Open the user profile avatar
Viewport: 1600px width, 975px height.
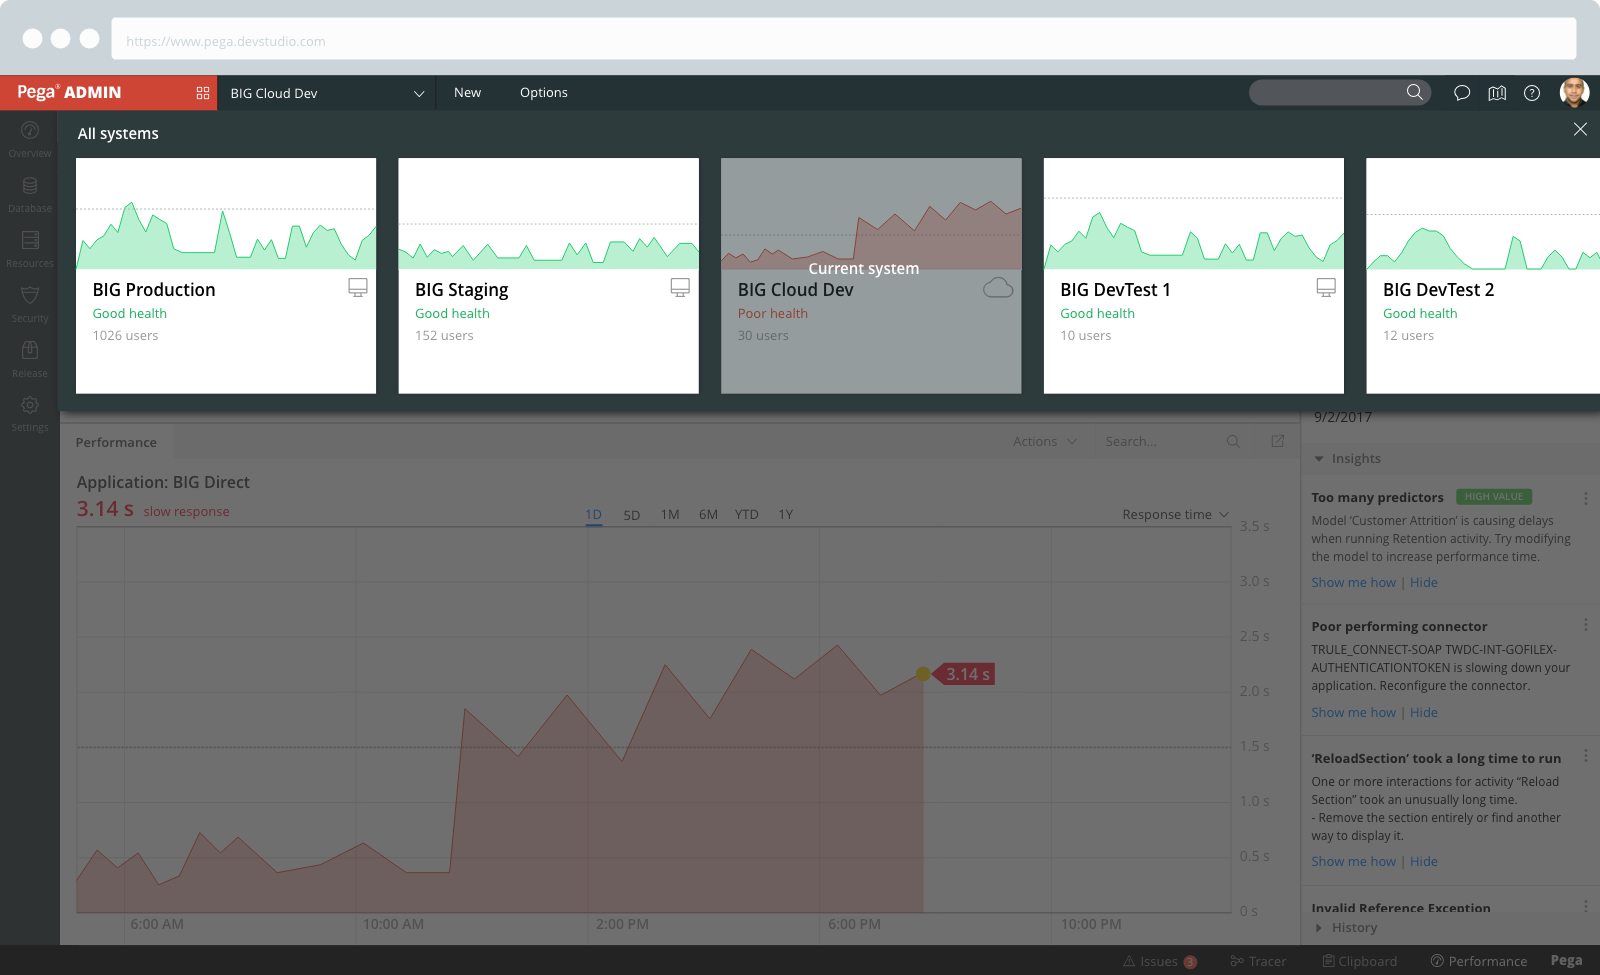tap(1574, 93)
